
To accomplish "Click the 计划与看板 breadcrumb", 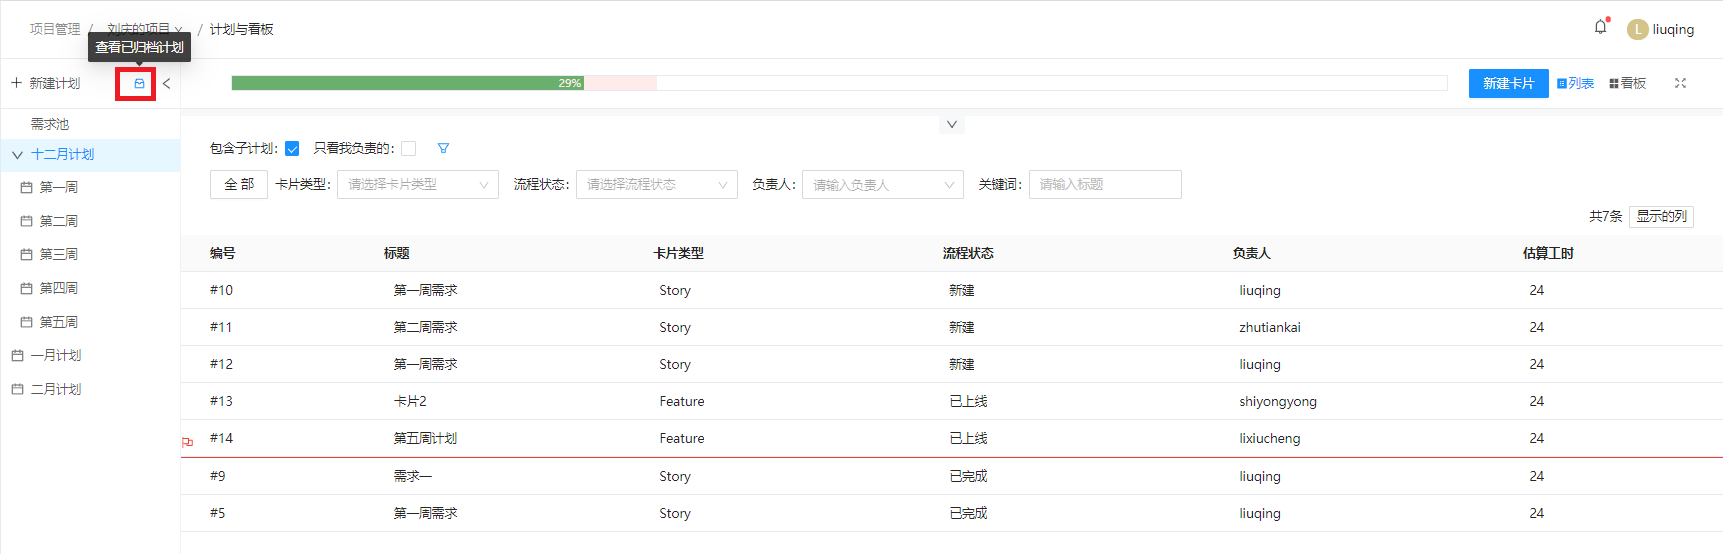I will (241, 29).
